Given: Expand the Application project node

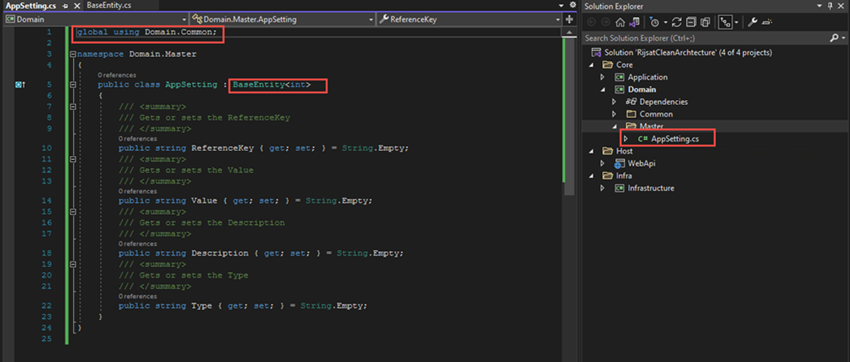Looking at the screenshot, I should click(603, 77).
